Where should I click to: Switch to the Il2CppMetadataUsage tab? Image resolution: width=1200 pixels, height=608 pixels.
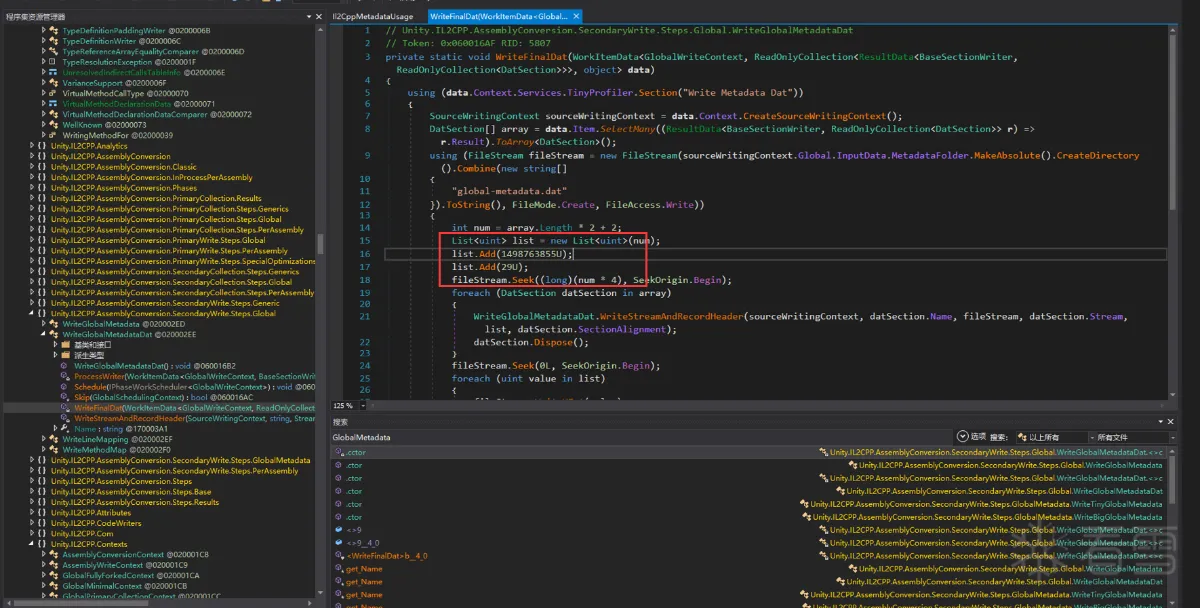(372, 17)
